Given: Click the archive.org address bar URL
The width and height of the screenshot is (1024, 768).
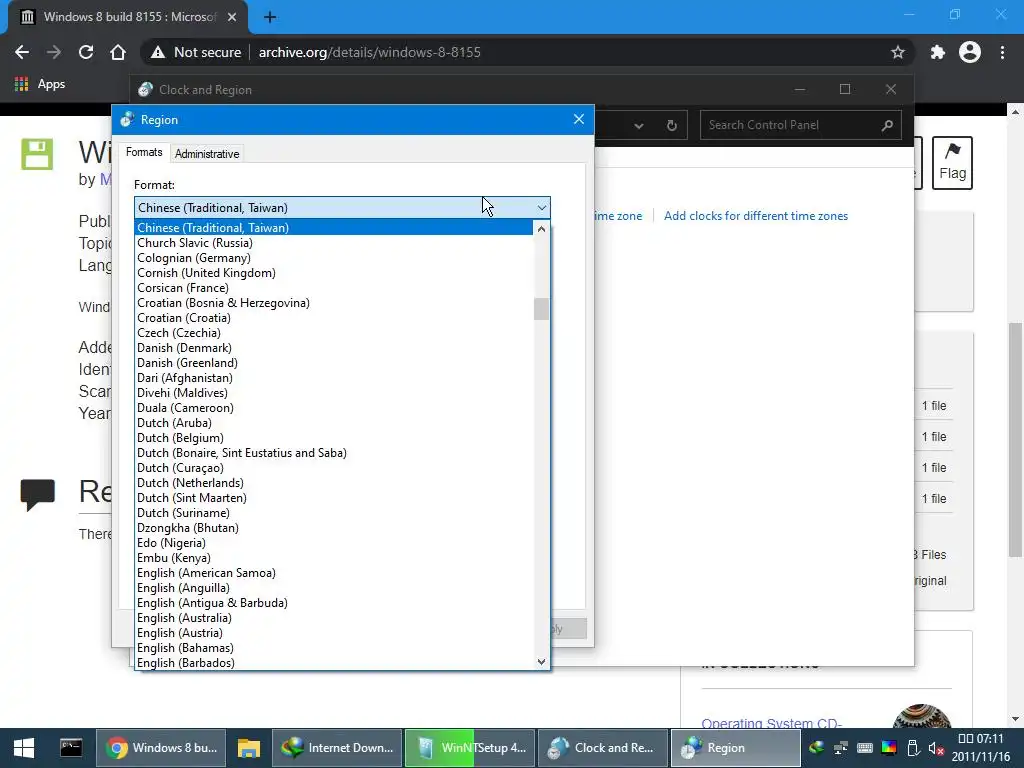Looking at the screenshot, I should 370,52.
